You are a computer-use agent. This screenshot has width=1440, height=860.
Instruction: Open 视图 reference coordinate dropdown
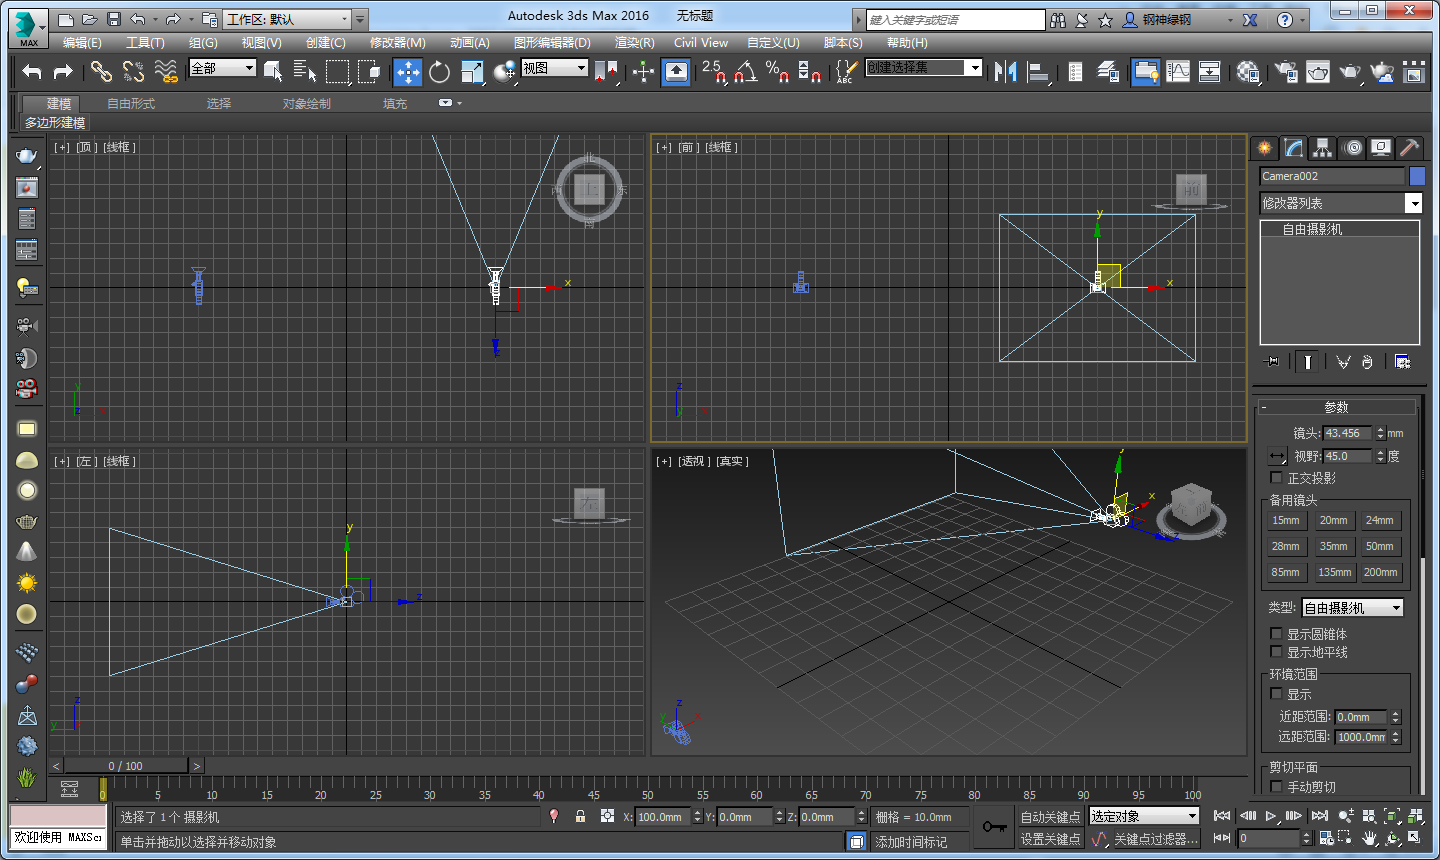coord(554,68)
